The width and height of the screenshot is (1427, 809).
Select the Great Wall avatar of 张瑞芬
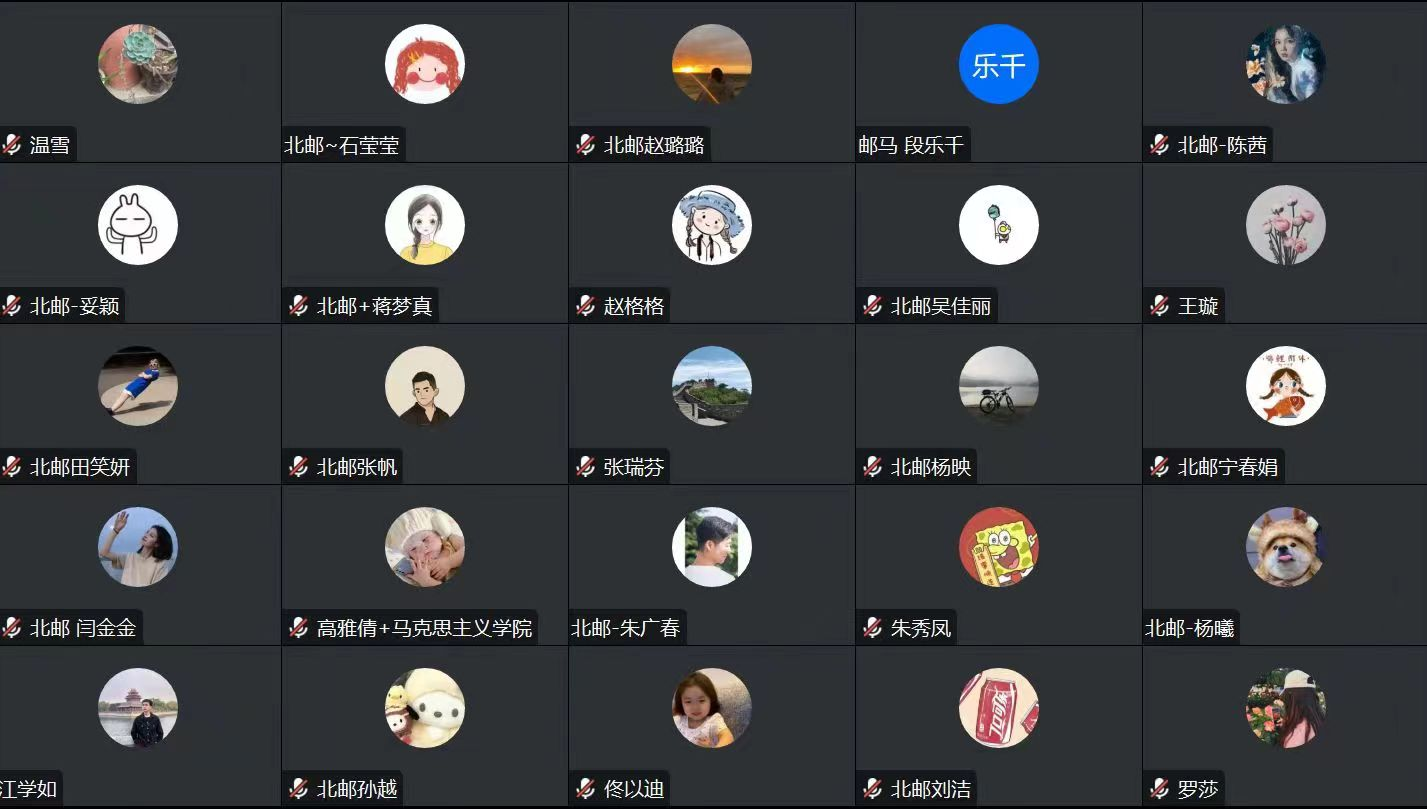712,386
